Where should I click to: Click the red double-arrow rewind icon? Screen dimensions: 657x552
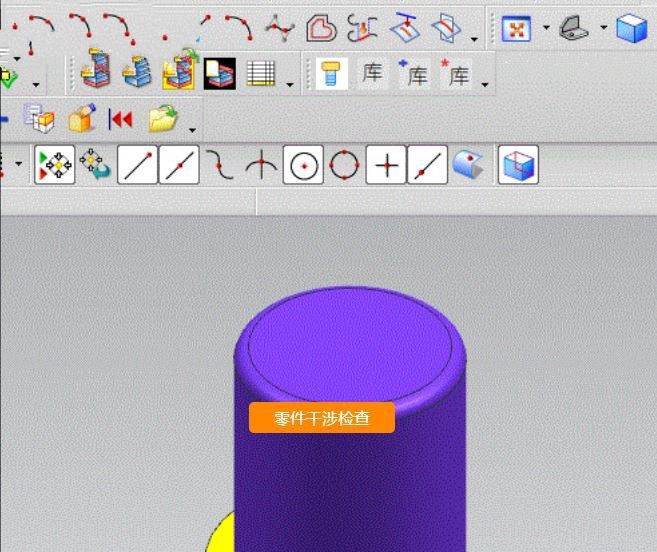click(x=121, y=119)
